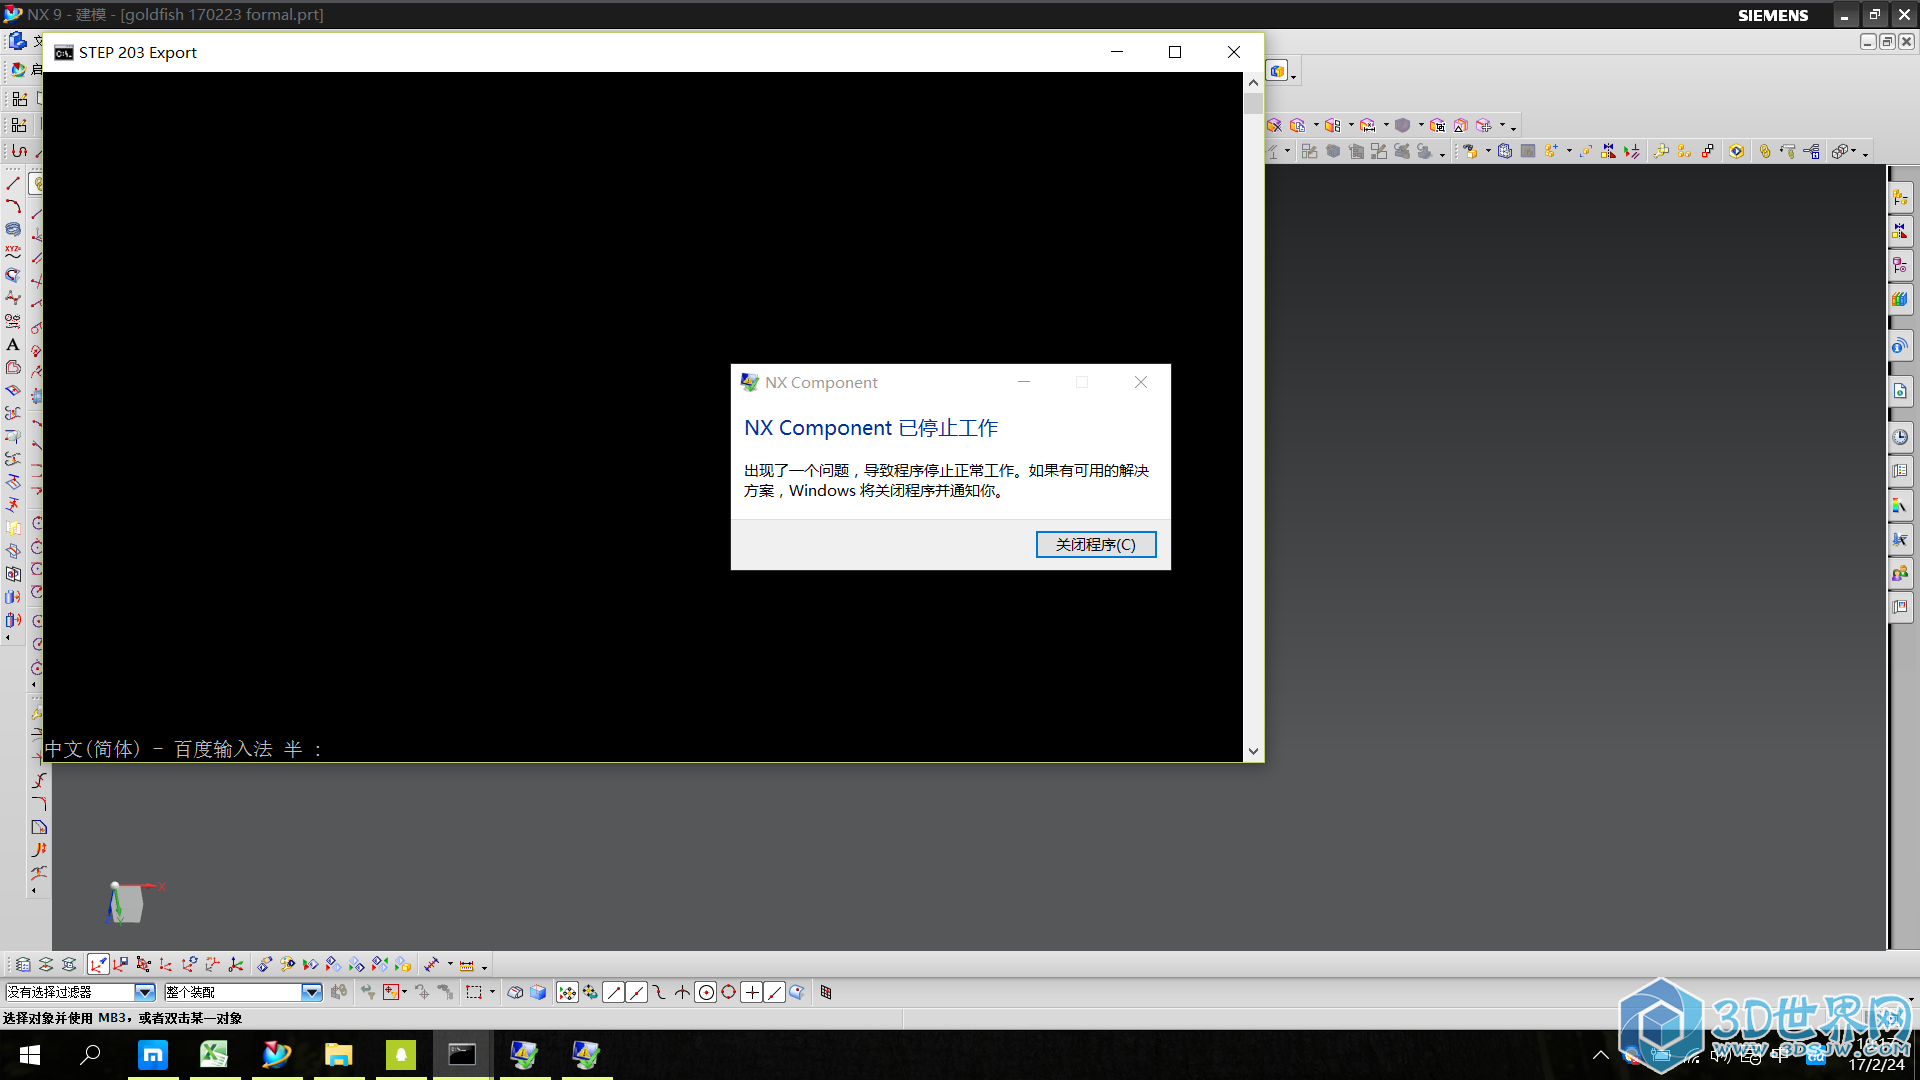Click the assembly constraints icon

[1631, 151]
